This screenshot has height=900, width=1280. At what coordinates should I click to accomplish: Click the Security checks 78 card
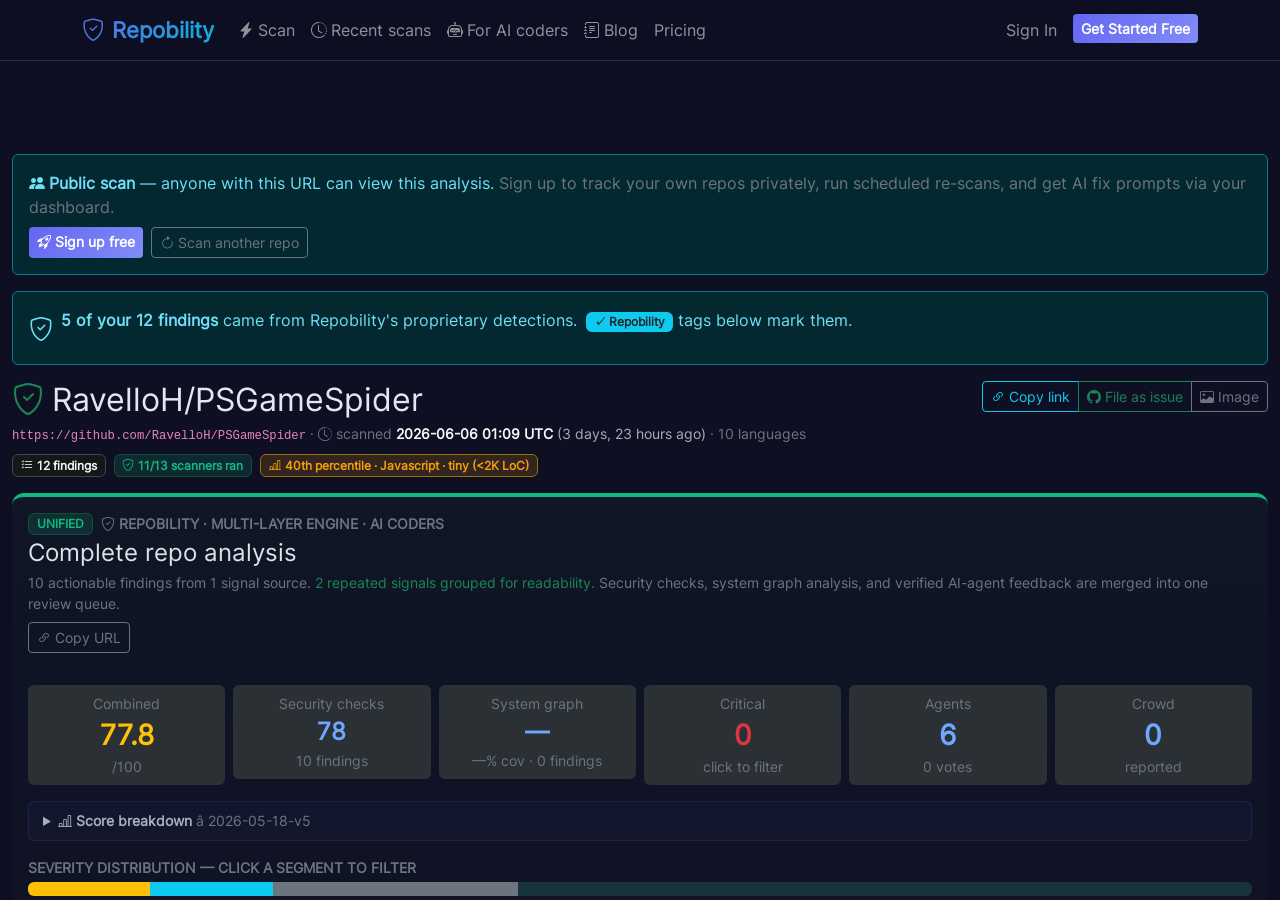click(332, 732)
